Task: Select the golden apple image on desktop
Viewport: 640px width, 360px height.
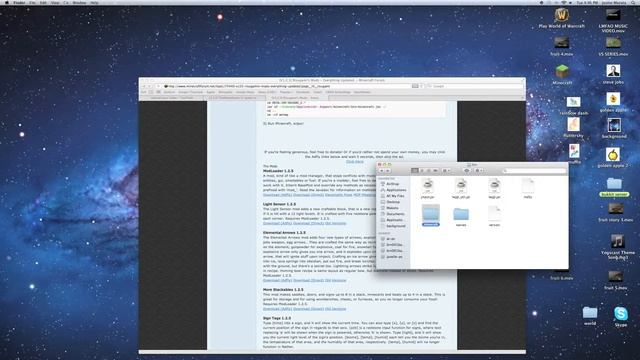Action: [613, 99]
